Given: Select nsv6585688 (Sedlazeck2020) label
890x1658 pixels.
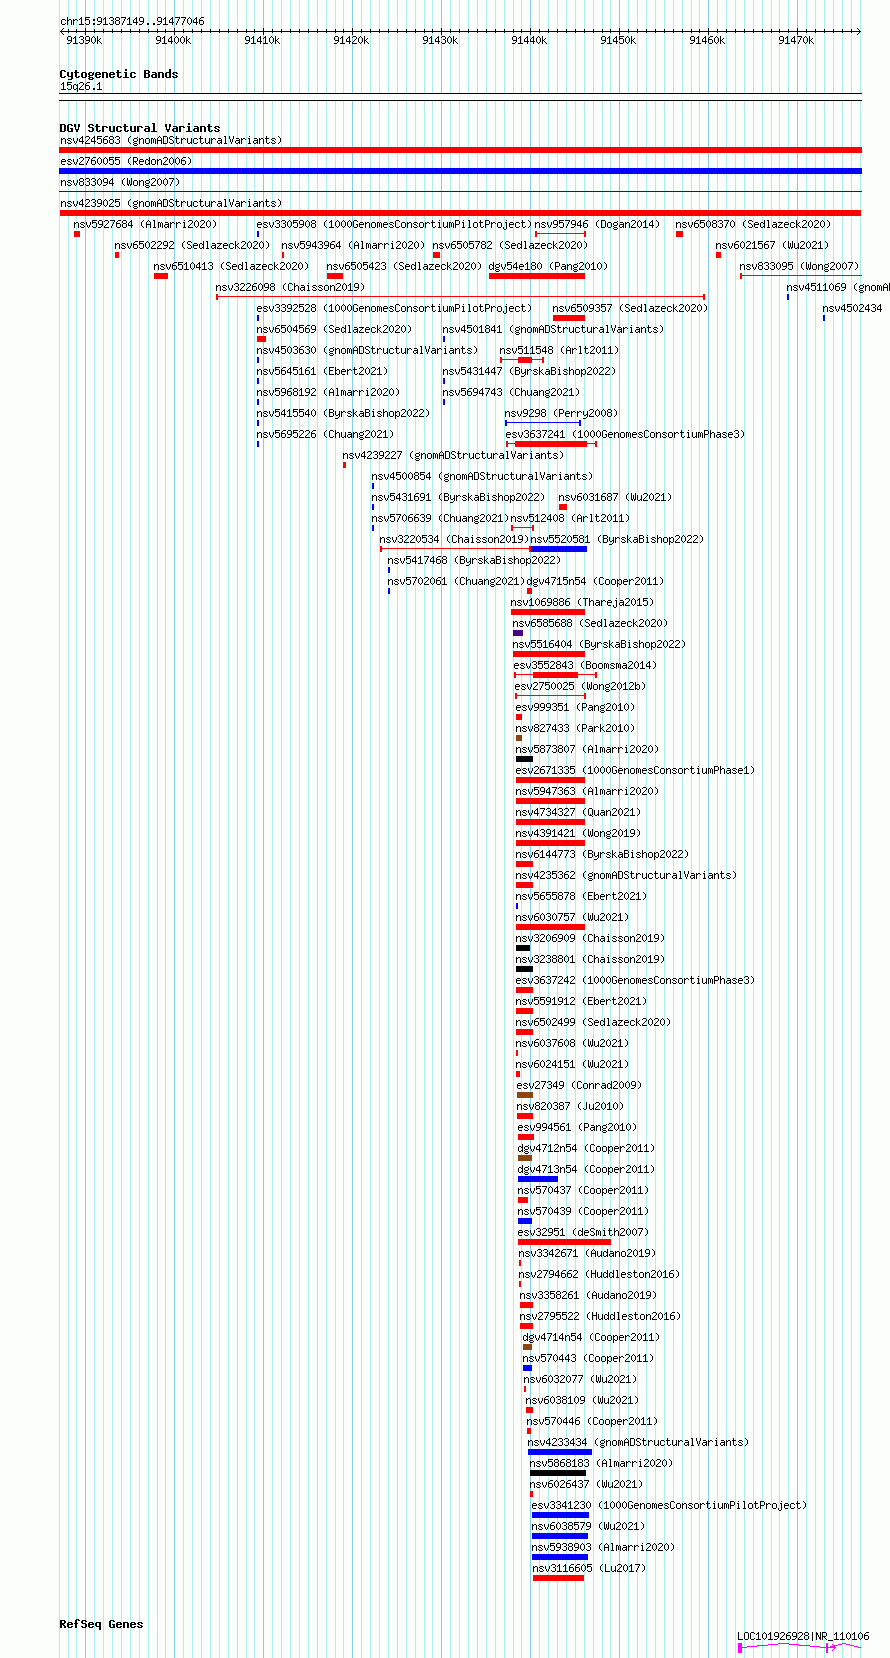Looking at the screenshot, I should (590, 623).
